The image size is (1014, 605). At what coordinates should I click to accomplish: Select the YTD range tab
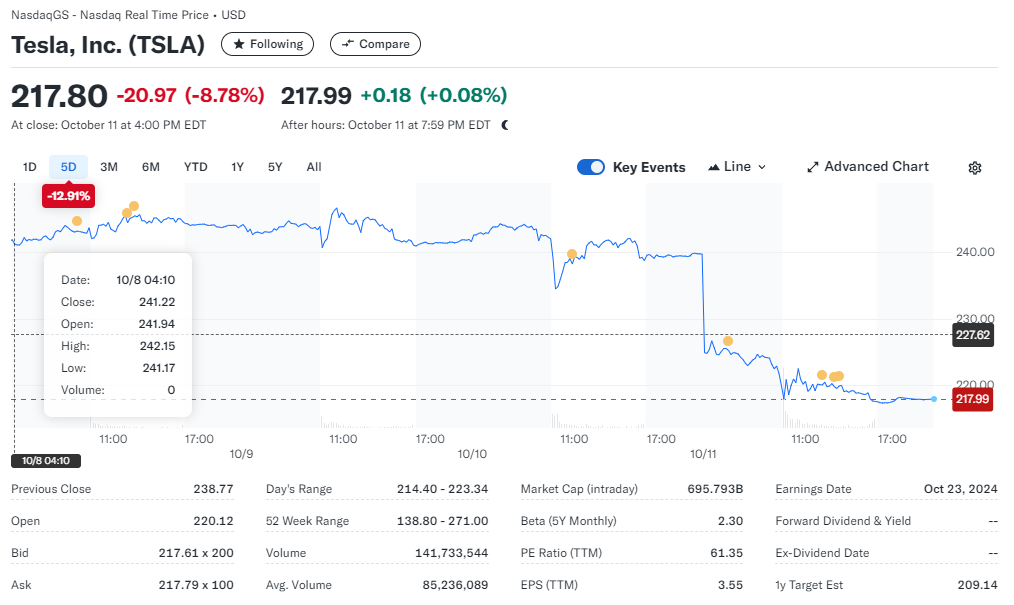(195, 167)
